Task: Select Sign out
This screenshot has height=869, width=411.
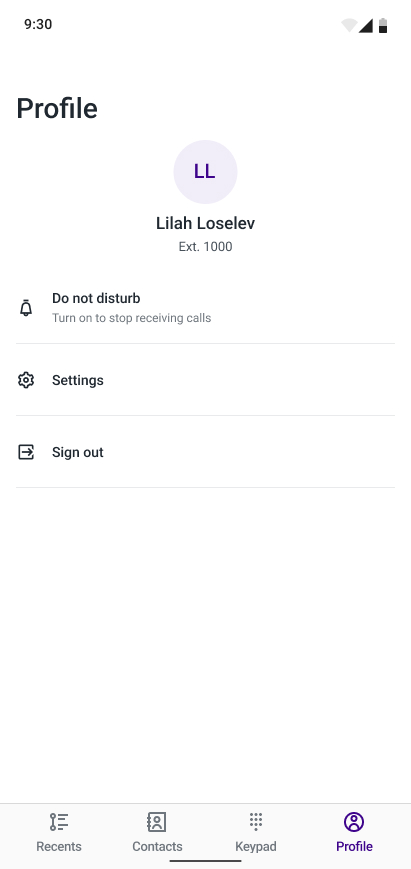Action: coord(206,452)
